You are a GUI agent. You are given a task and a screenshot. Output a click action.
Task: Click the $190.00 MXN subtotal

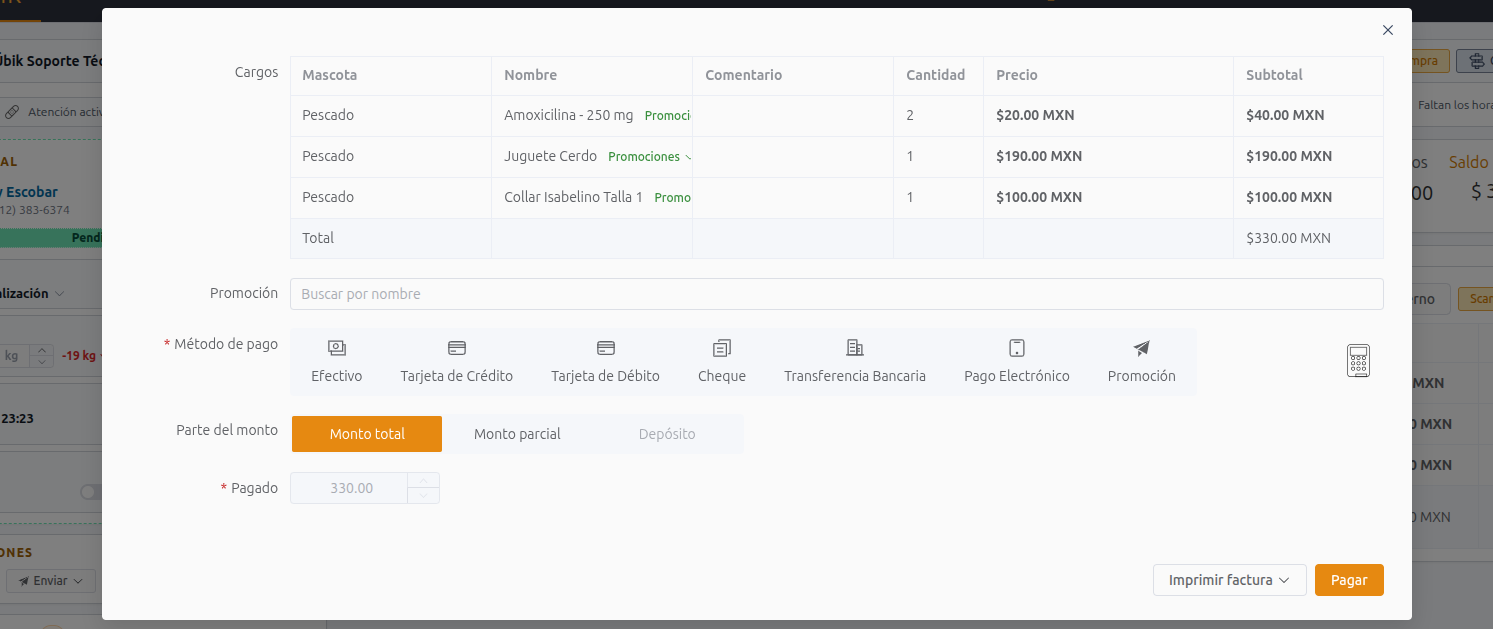(1289, 156)
